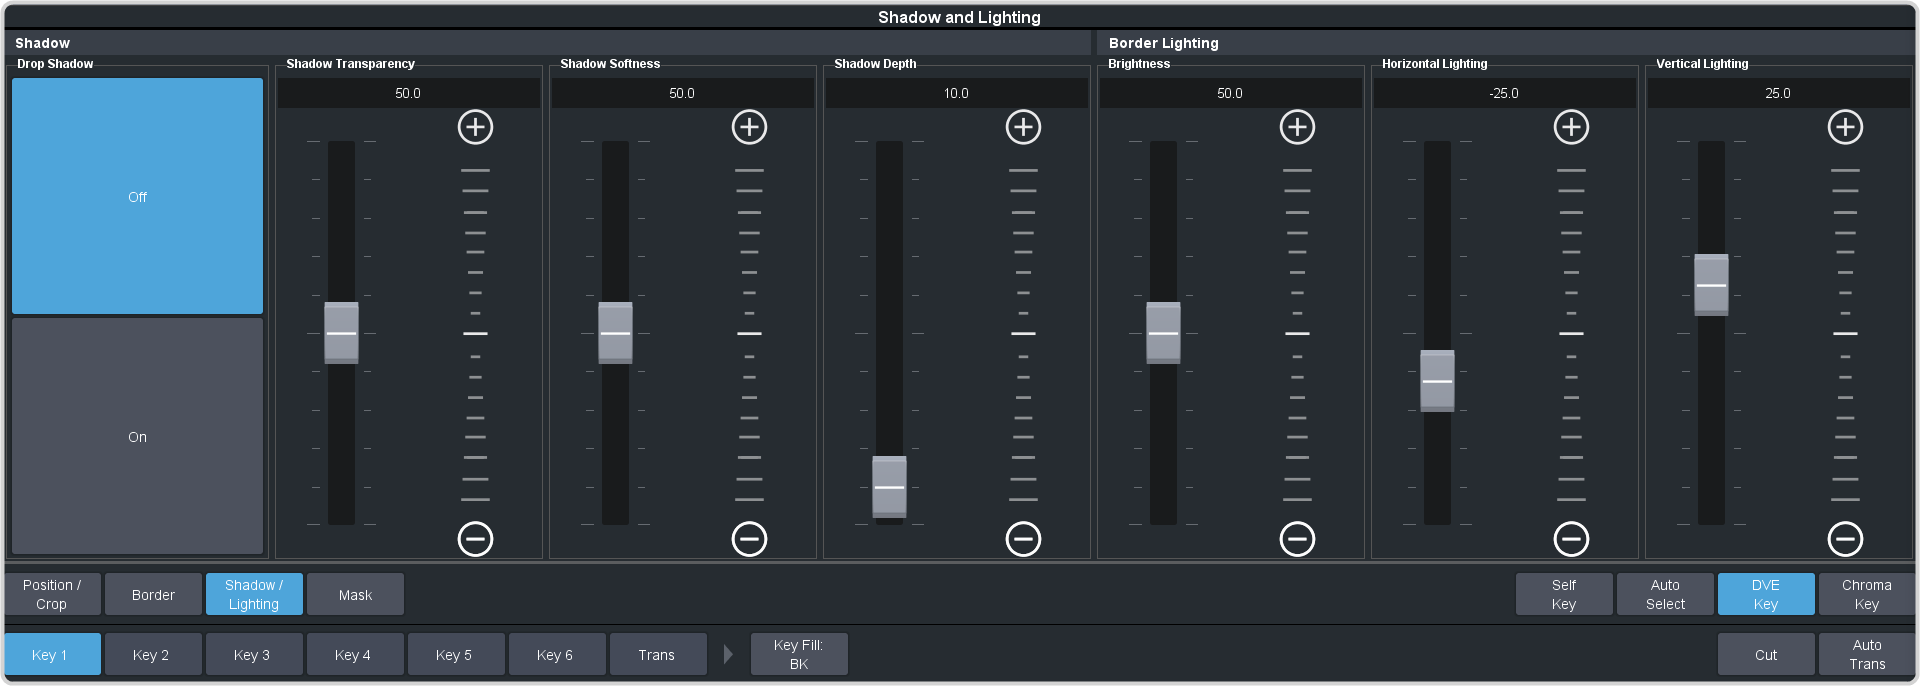
Task: Click the Cut button
Action: coord(1765,654)
